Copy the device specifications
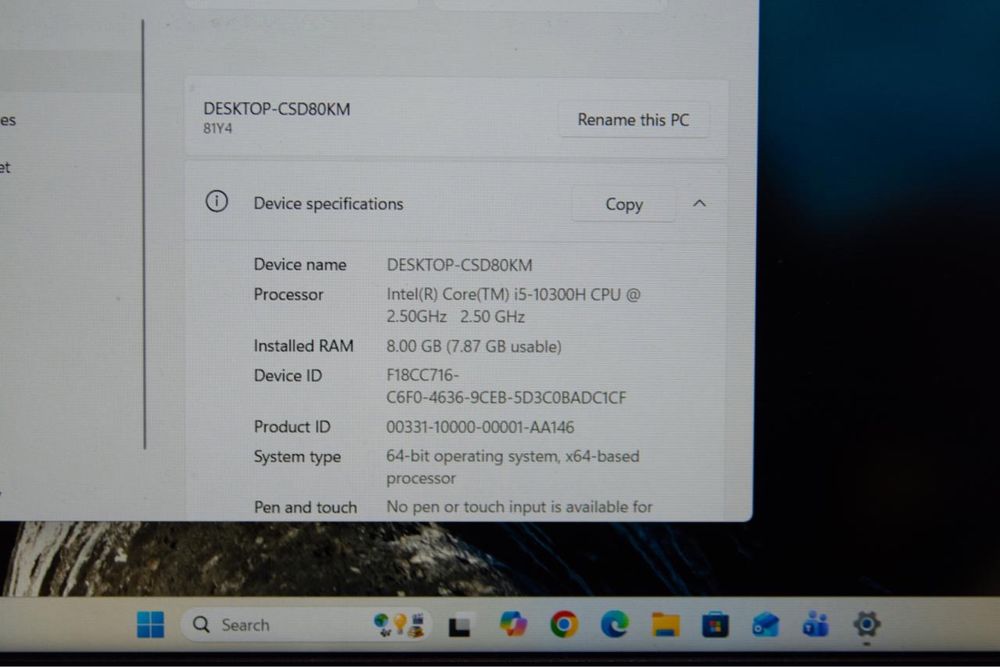1000x667 pixels. 624,204
